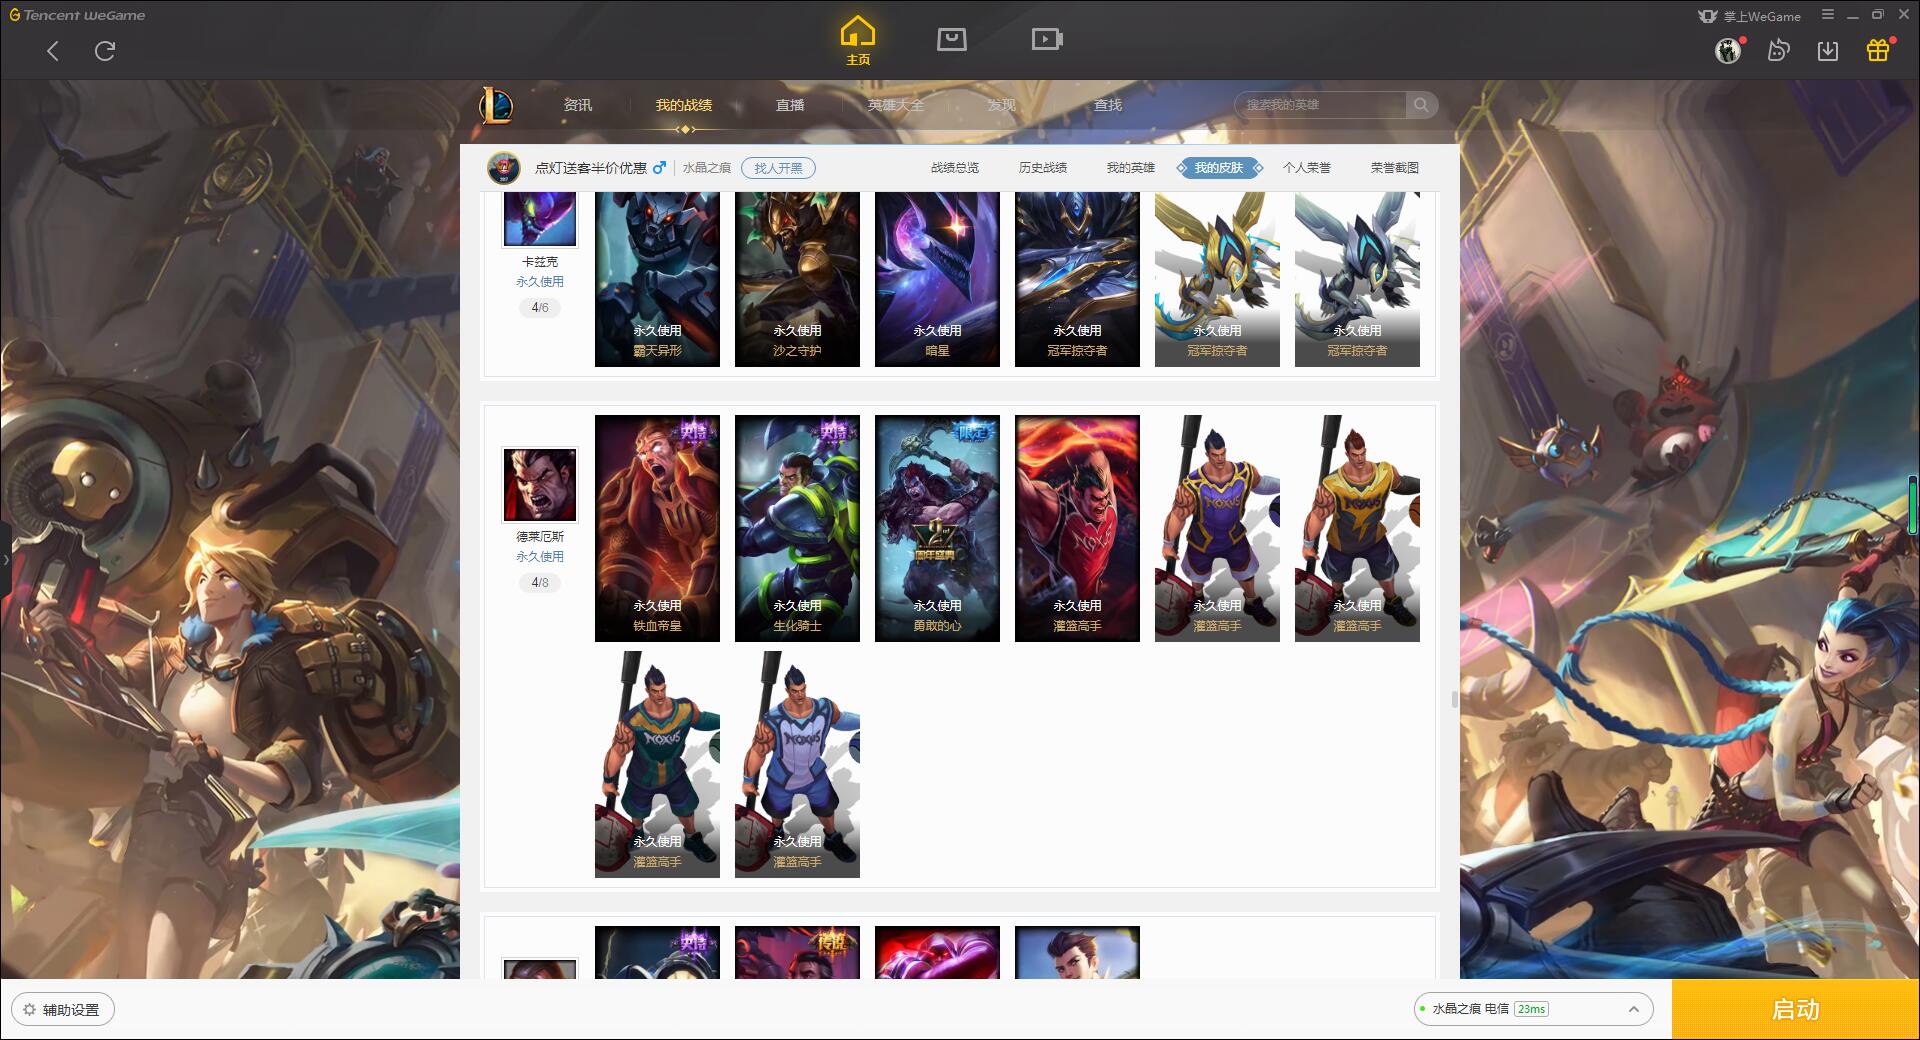Click the 搜索我的英雄 search field

(x=1320, y=105)
